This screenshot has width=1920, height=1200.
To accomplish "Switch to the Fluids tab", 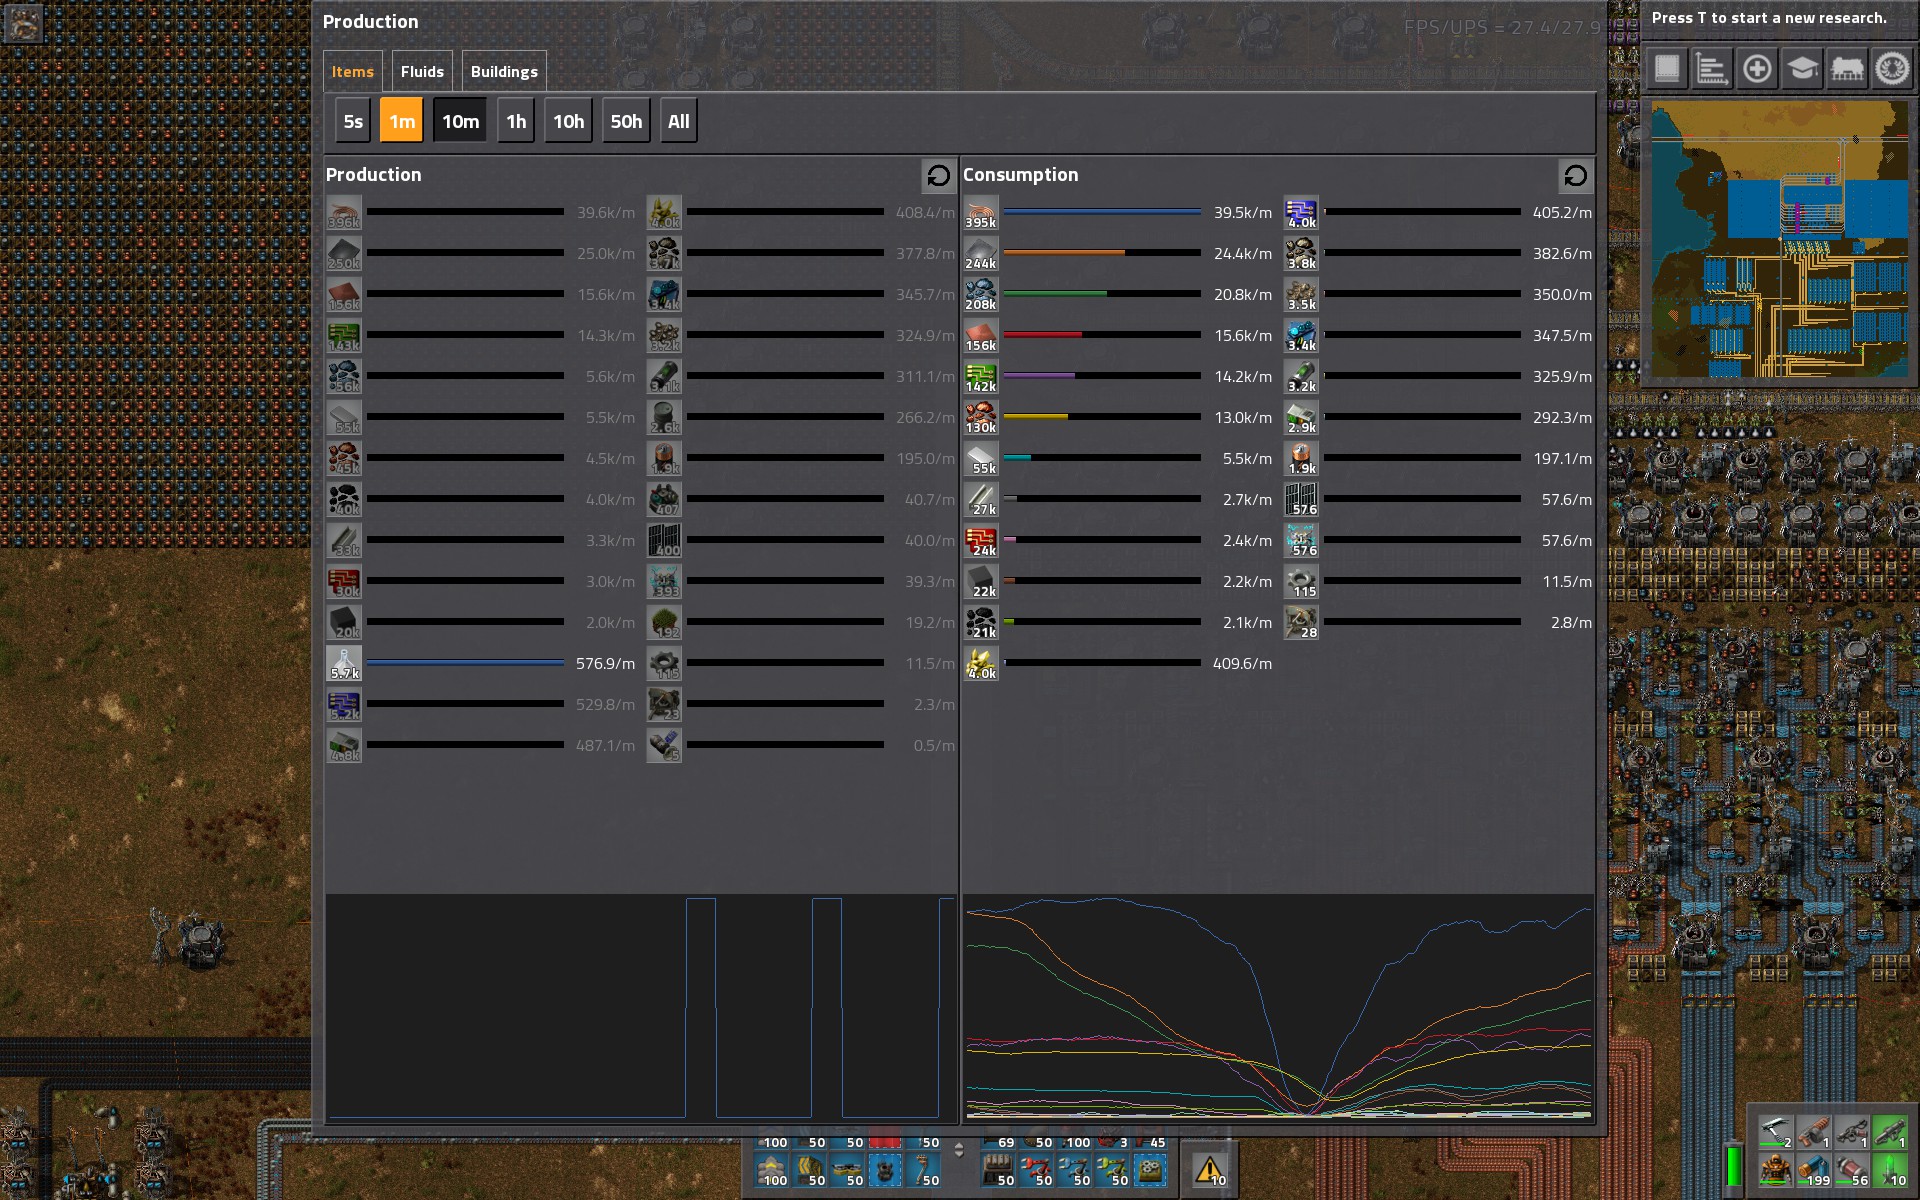I will click(422, 71).
